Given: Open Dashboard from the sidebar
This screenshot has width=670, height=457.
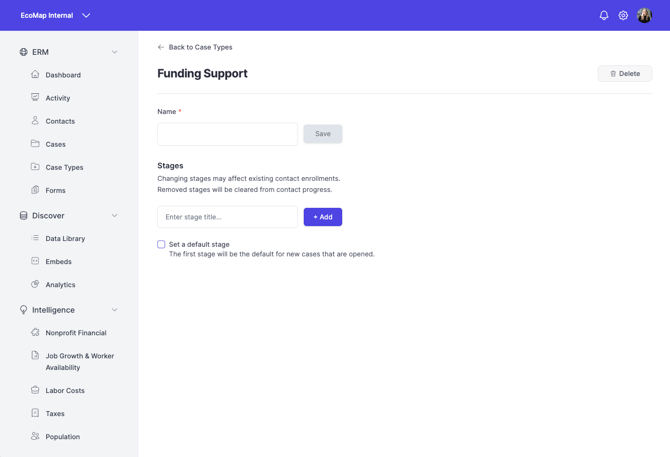Looking at the screenshot, I should (x=63, y=75).
